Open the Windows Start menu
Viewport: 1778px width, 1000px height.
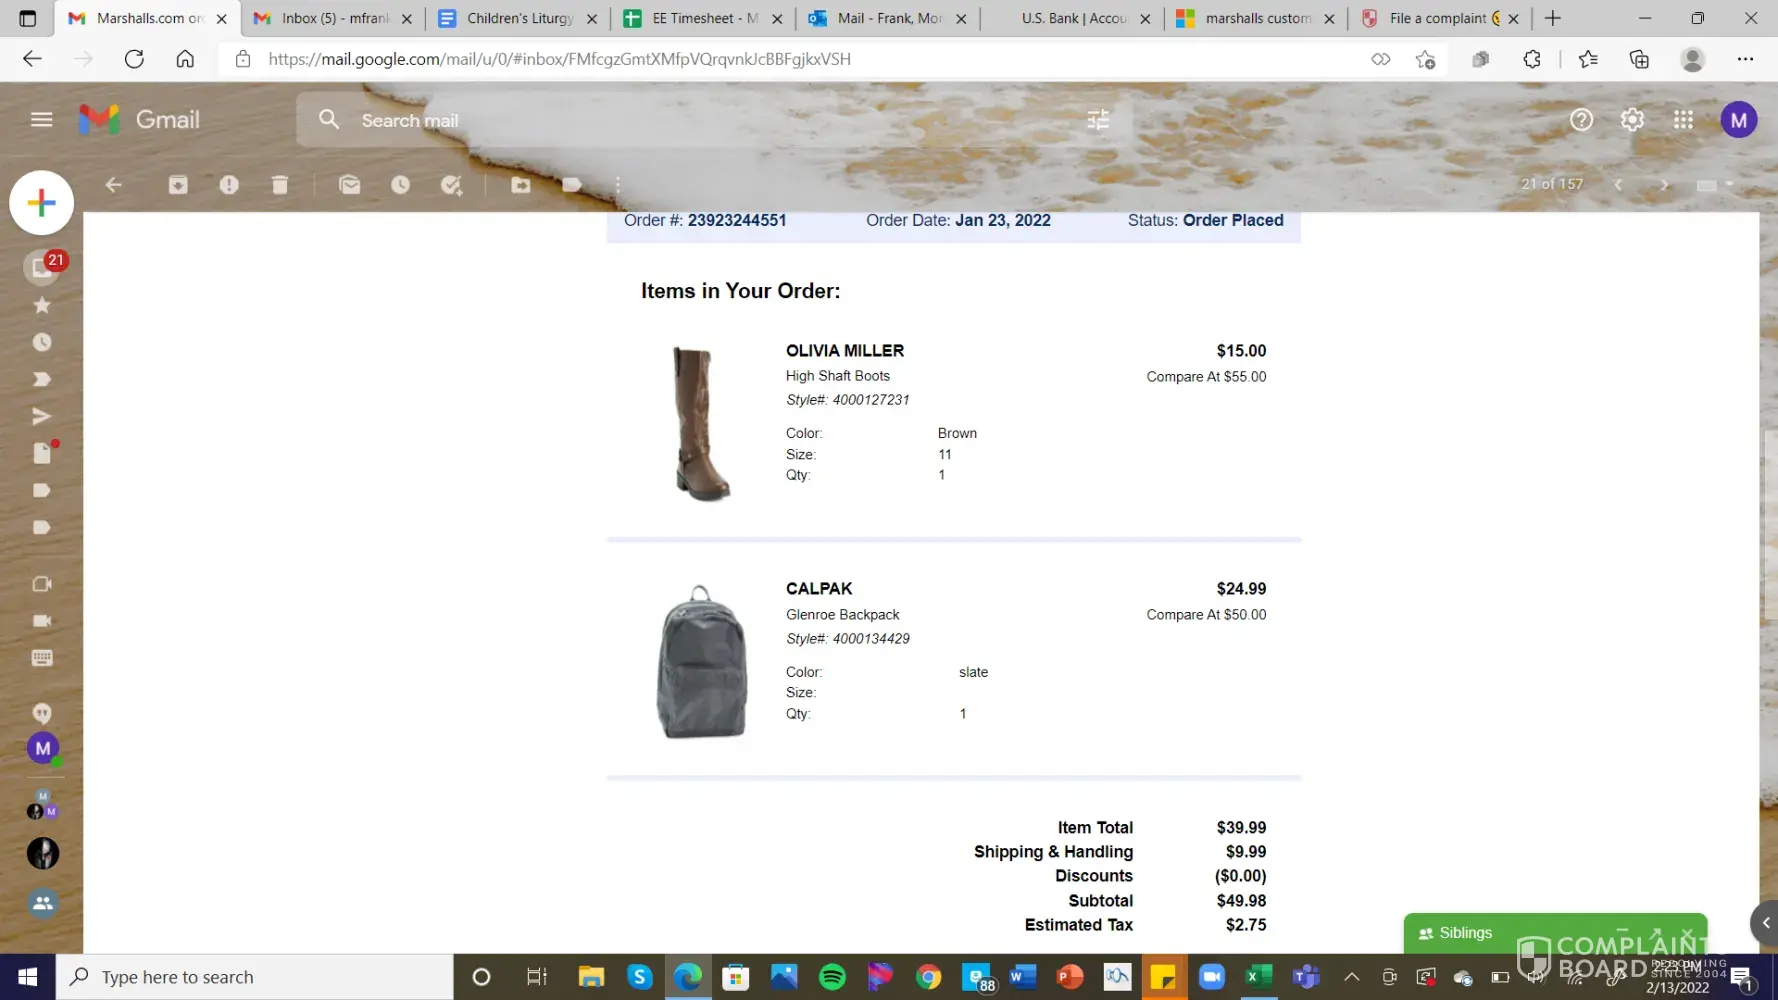(x=28, y=977)
